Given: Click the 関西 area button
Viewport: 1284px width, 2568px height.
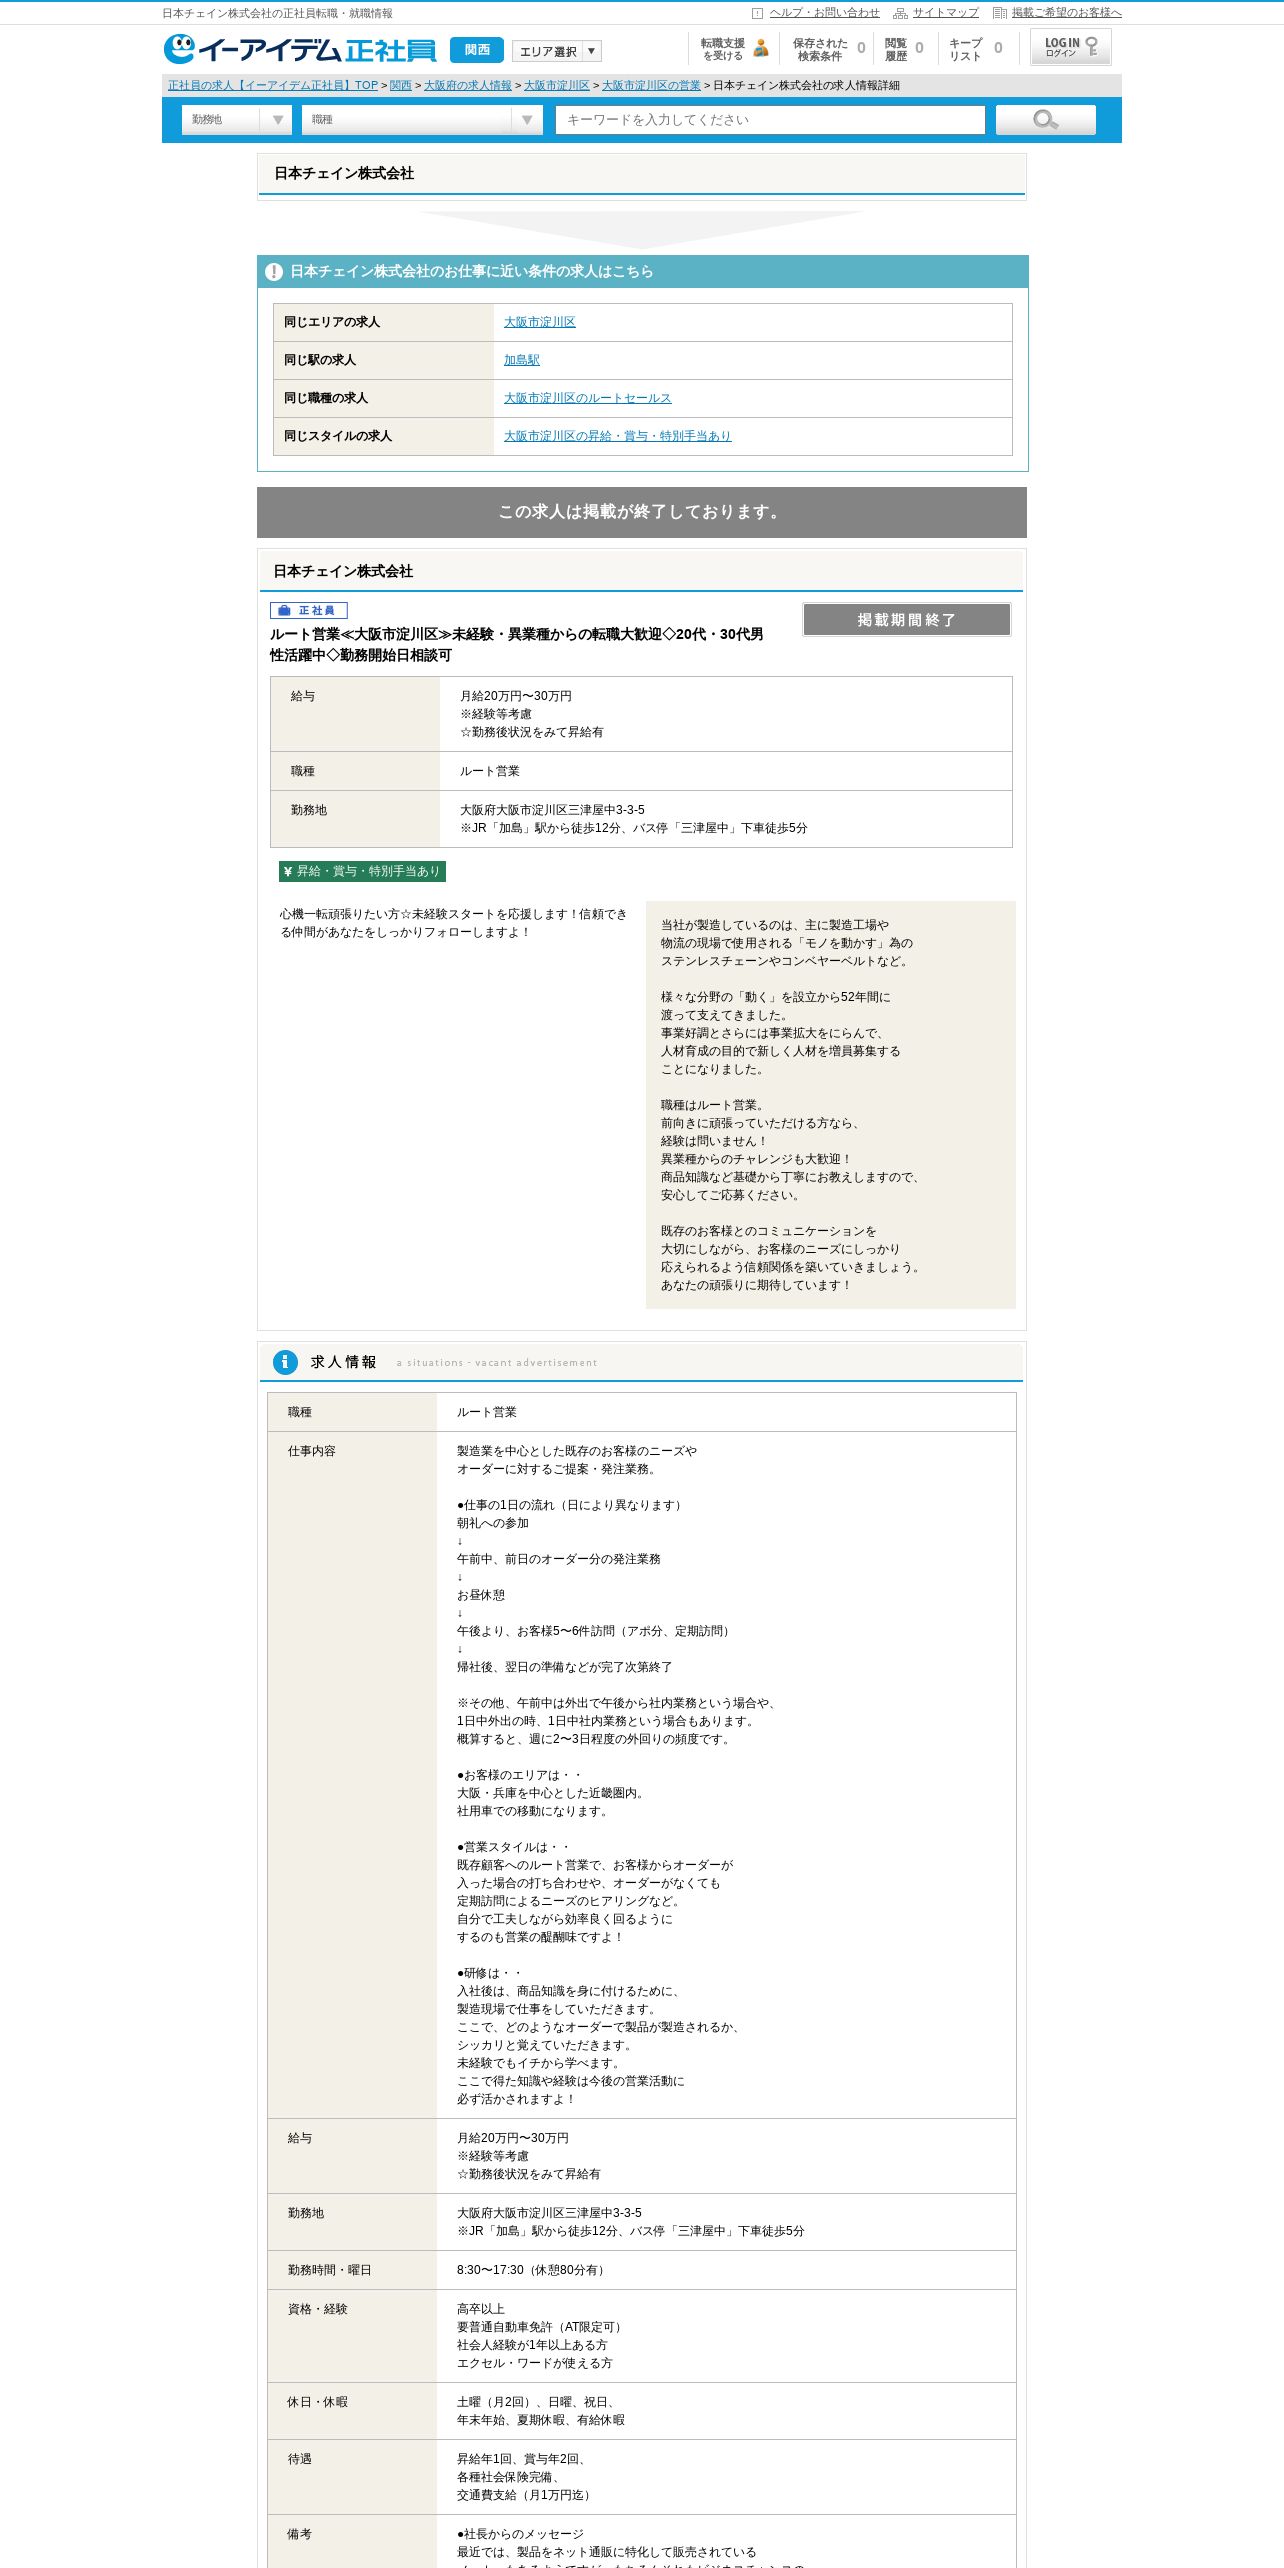Looking at the screenshot, I should (x=477, y=50).
